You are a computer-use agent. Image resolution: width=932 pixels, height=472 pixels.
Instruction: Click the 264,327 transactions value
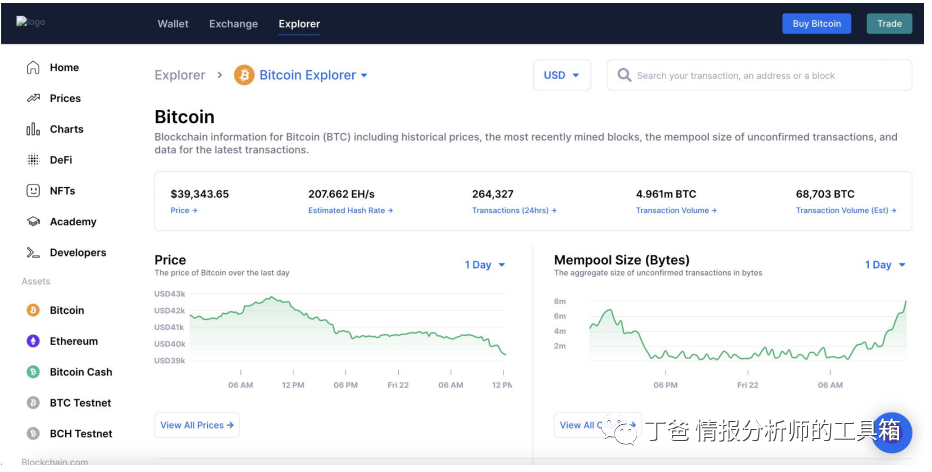click(493, 194)
